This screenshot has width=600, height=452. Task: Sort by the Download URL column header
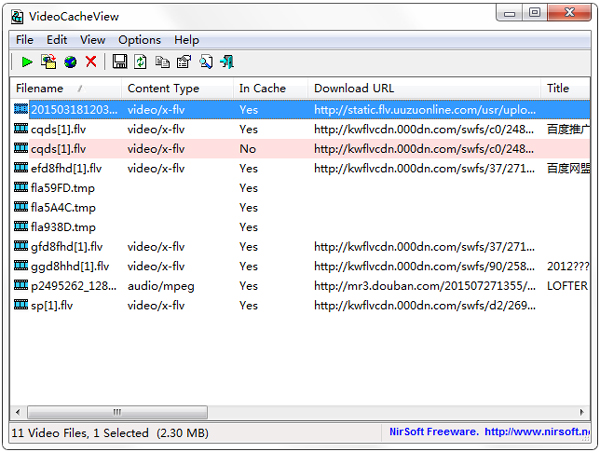pos(354,88)
